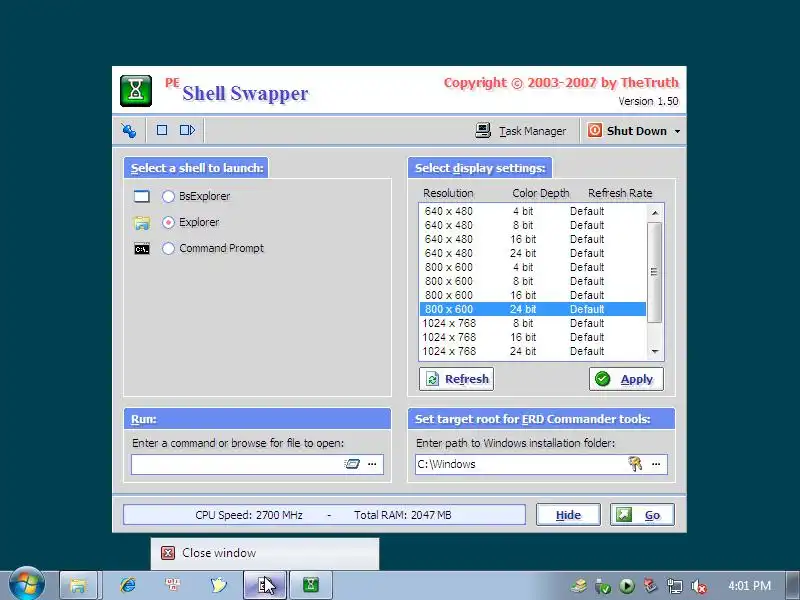Image resolution: width=800 pixels, height=600 pixels.
Task: Select 800 x 600 16 bit row
Action: point(533,295)
